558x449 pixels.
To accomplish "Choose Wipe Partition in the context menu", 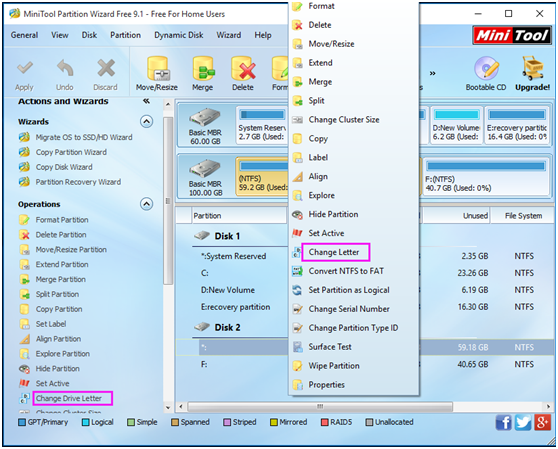I will 333,366.
